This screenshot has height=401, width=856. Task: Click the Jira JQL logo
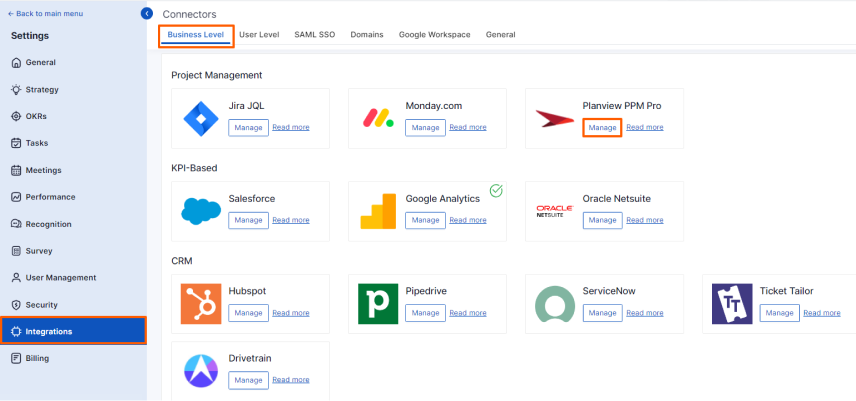click(201, 118)
